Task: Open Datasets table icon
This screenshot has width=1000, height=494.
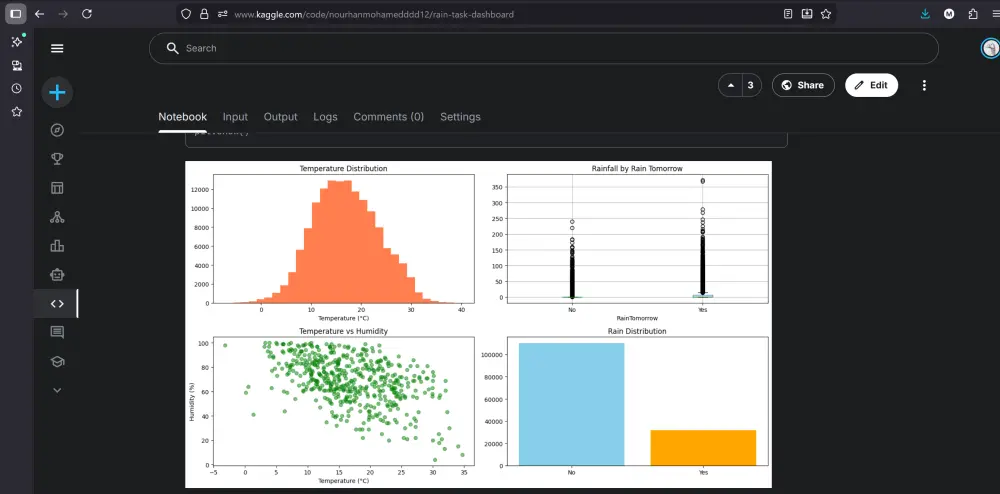Action: [x=57, y=188]
